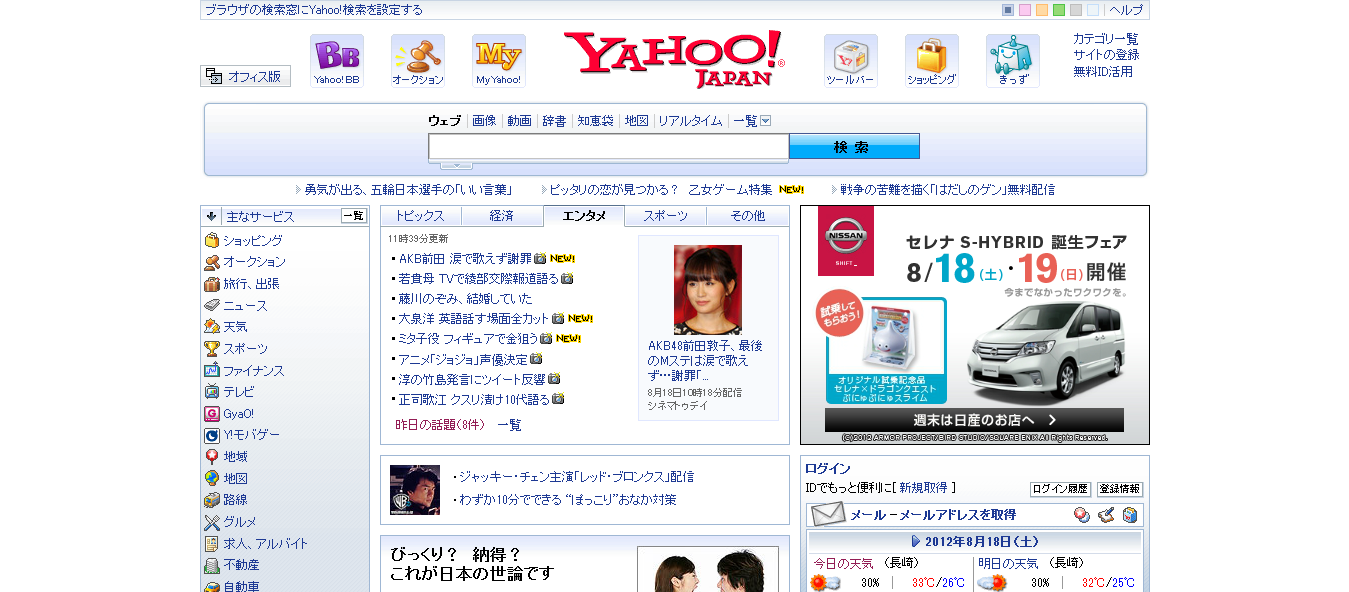Click the 路線 train icon in sidebar
The image size is (1349, 592).
tap(212, 500)
